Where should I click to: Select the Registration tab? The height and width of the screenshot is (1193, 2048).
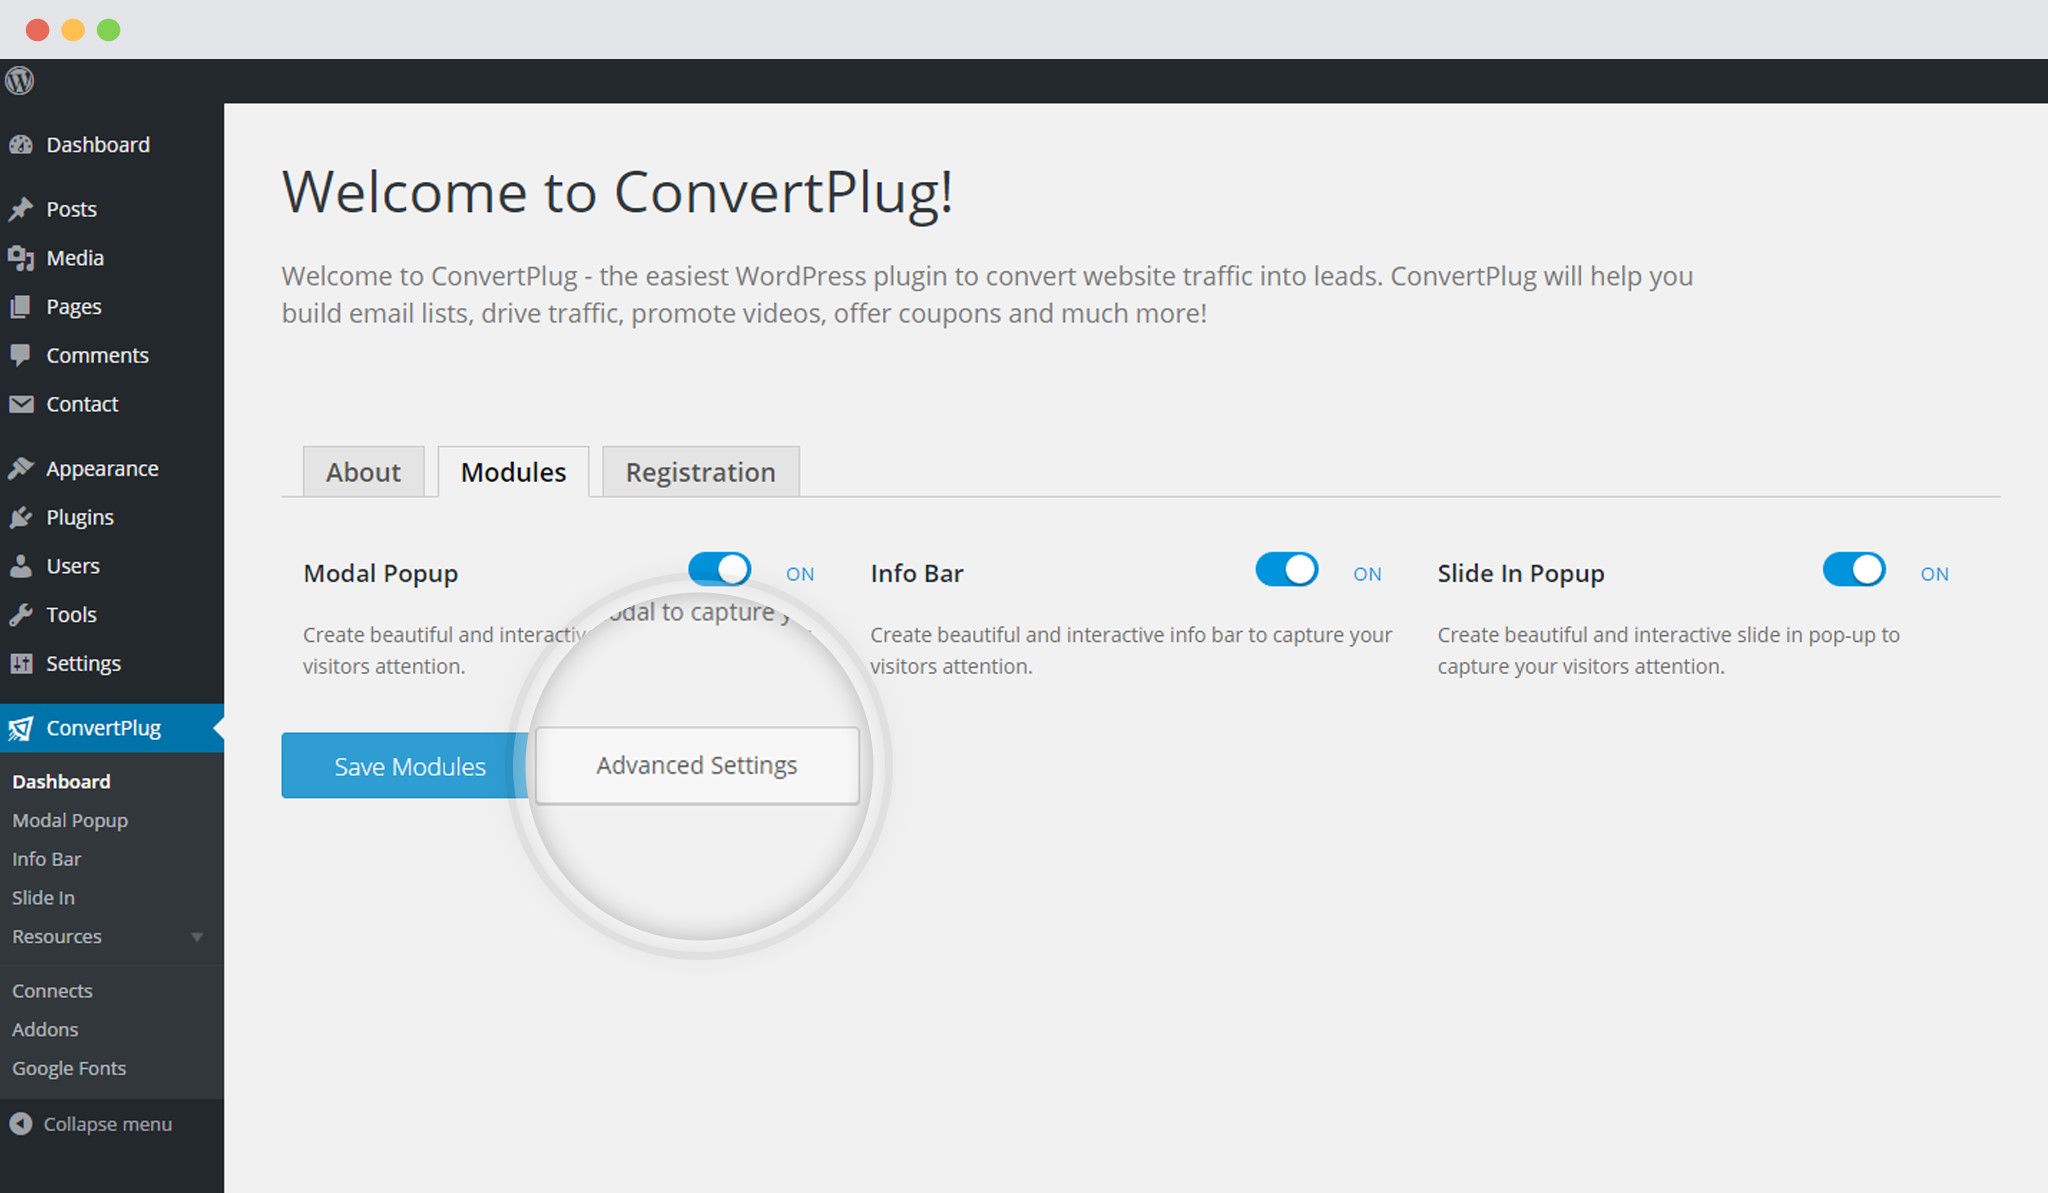(695, 472)
